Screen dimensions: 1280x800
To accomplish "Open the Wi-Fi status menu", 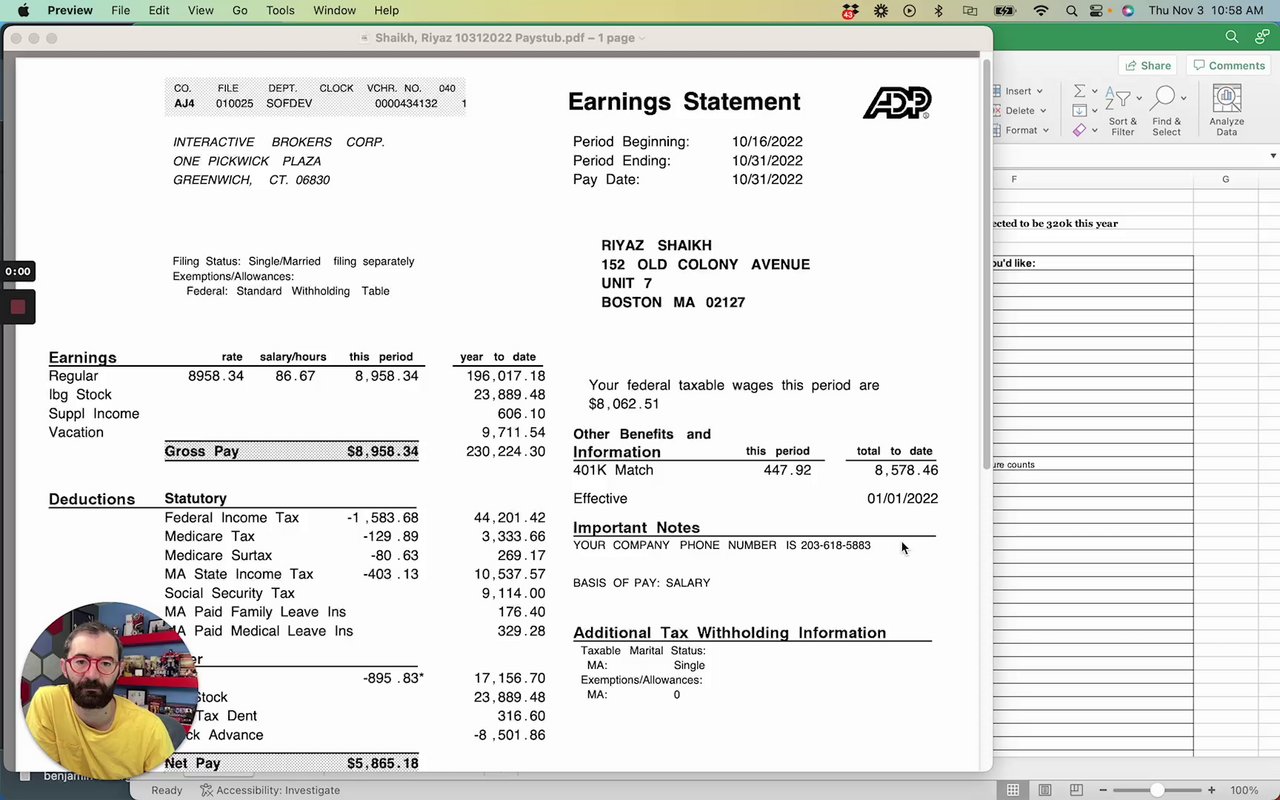I will pyautogui.click(x=1041, y=10).
